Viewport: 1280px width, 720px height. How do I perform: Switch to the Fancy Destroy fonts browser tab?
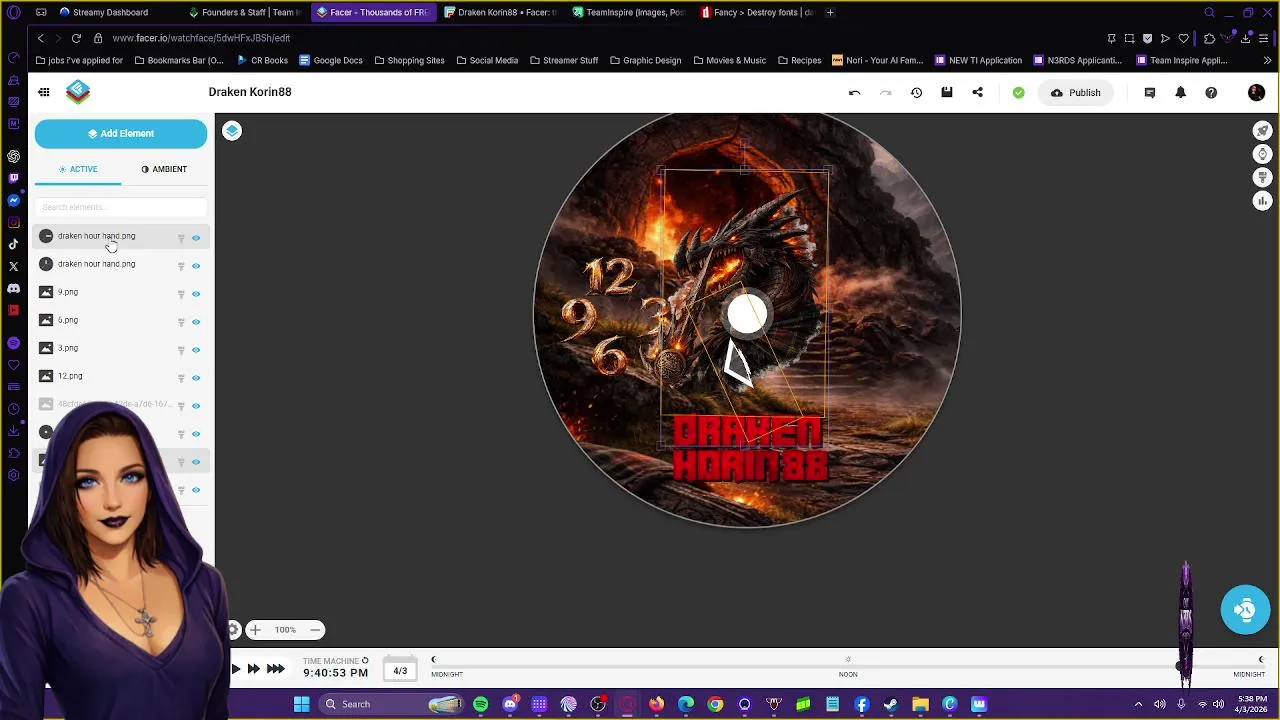[757, 12]
